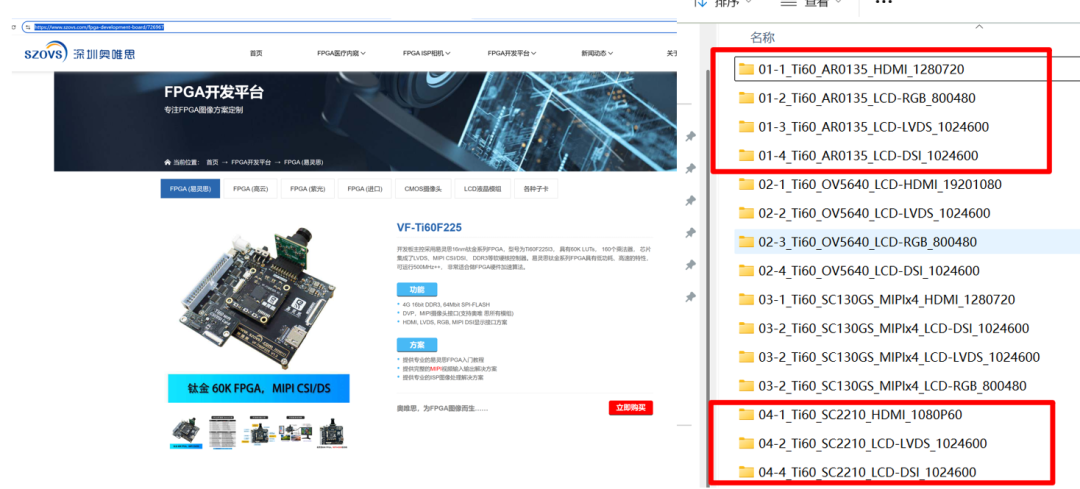Select the top-view board thumbnail
The width and height of the screenshot is (1080, 489).
(331, 432)
